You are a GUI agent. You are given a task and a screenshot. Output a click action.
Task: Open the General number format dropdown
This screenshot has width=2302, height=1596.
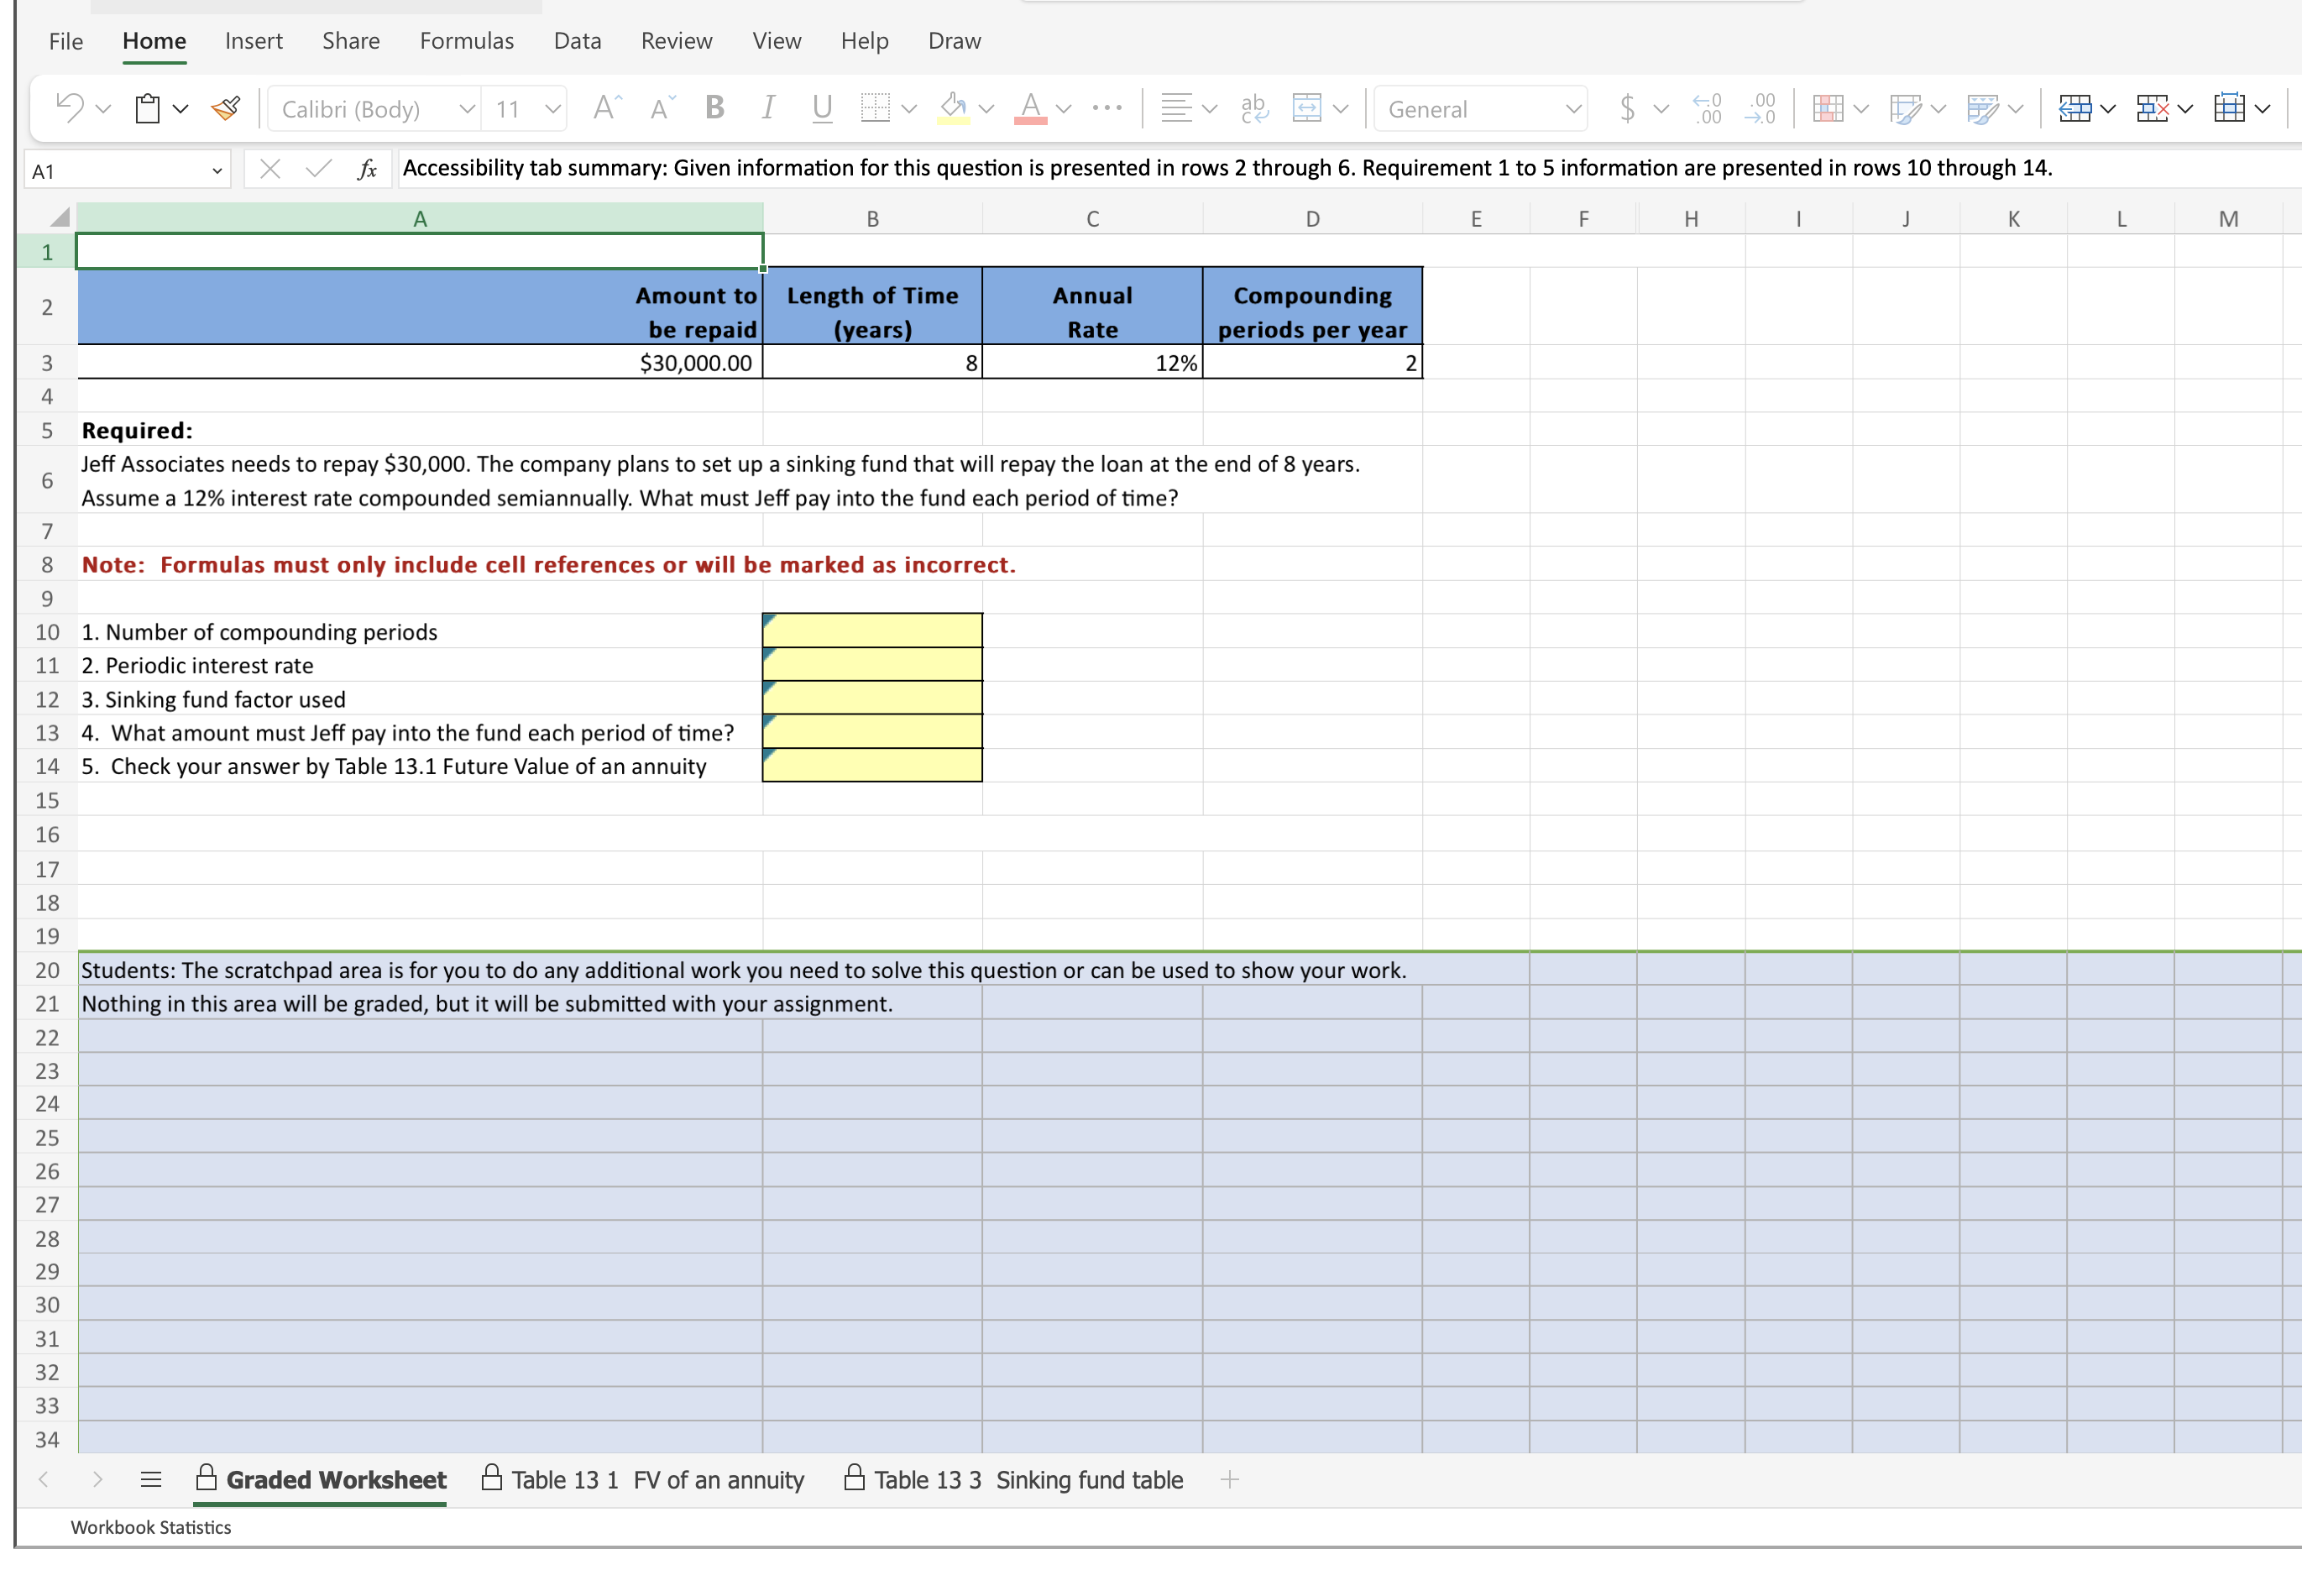[x=1570, y=109]
